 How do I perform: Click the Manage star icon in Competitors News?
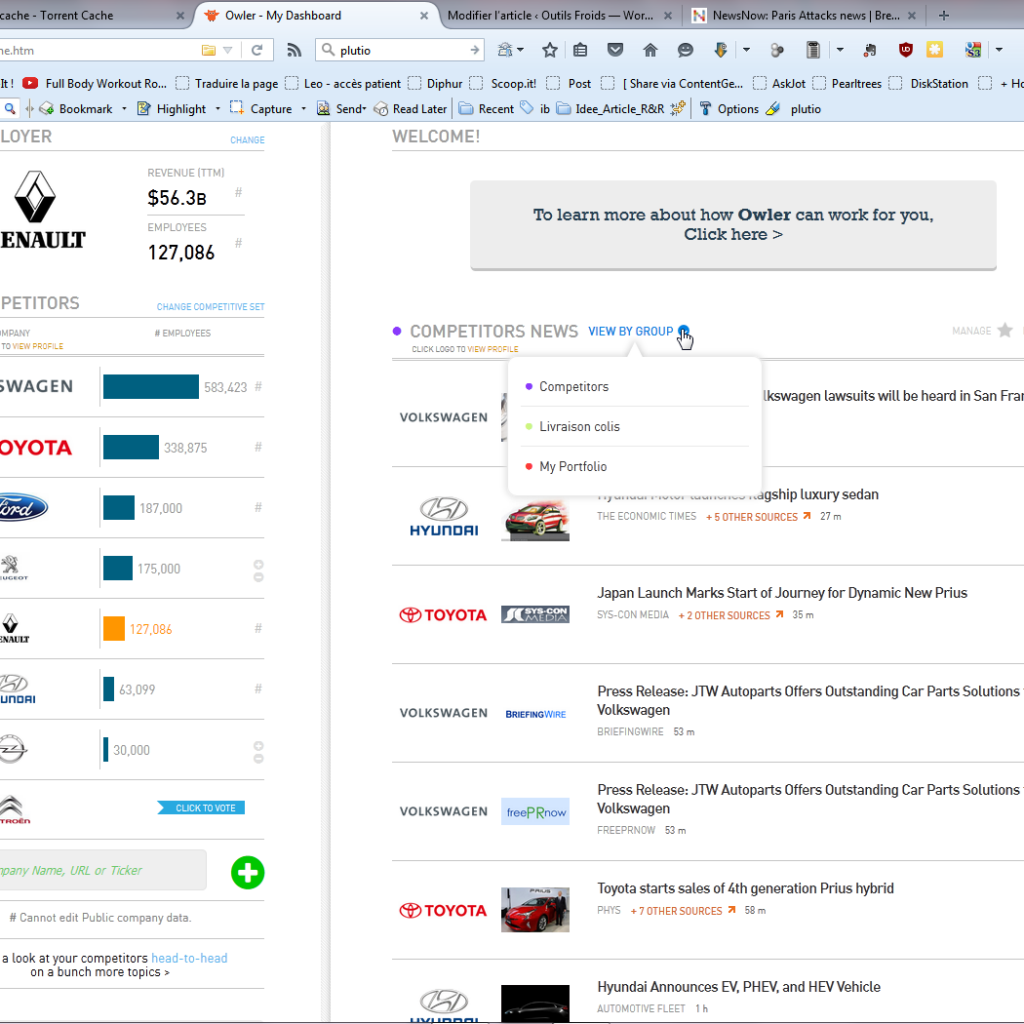point(1005,330)
